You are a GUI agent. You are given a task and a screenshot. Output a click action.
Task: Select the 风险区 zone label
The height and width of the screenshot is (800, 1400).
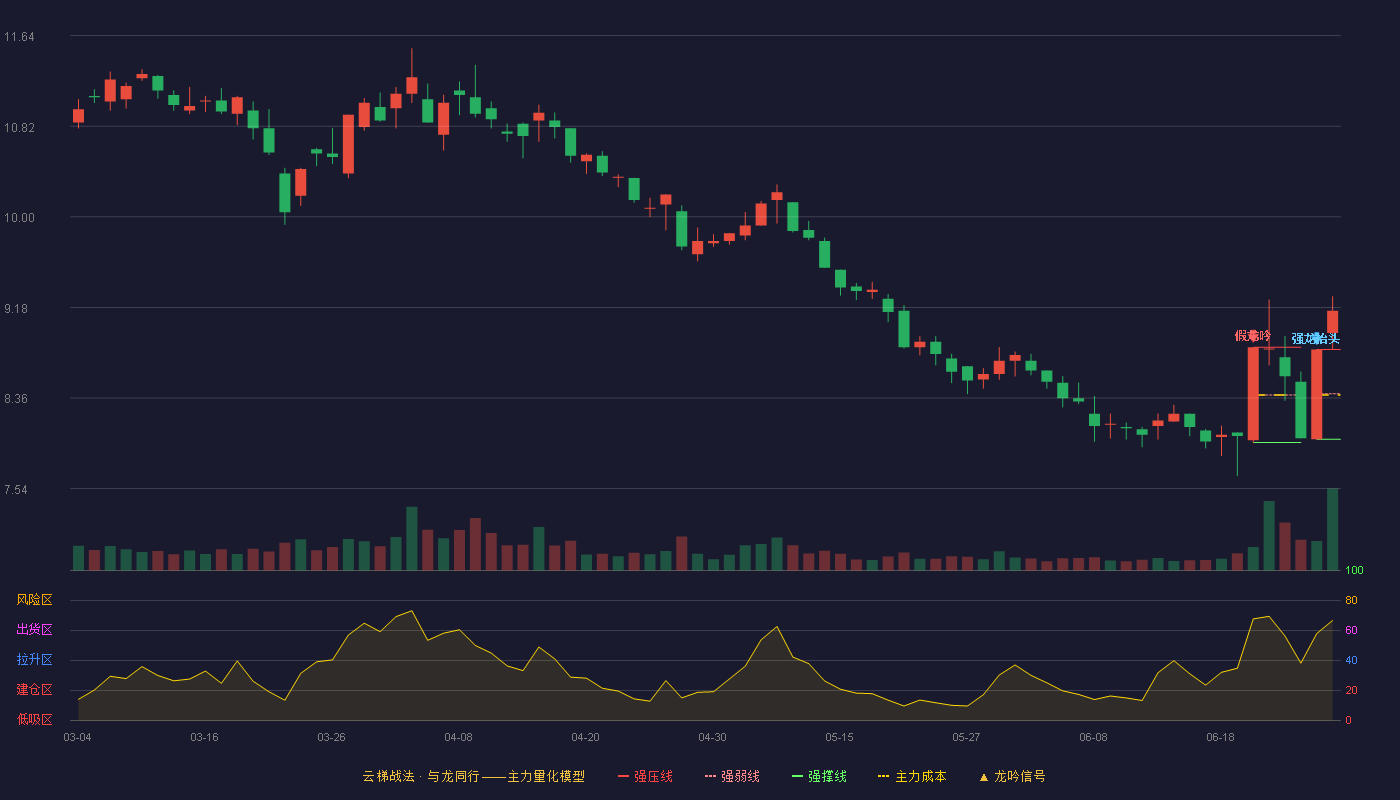pyautogui.click(x=35, y=600)
